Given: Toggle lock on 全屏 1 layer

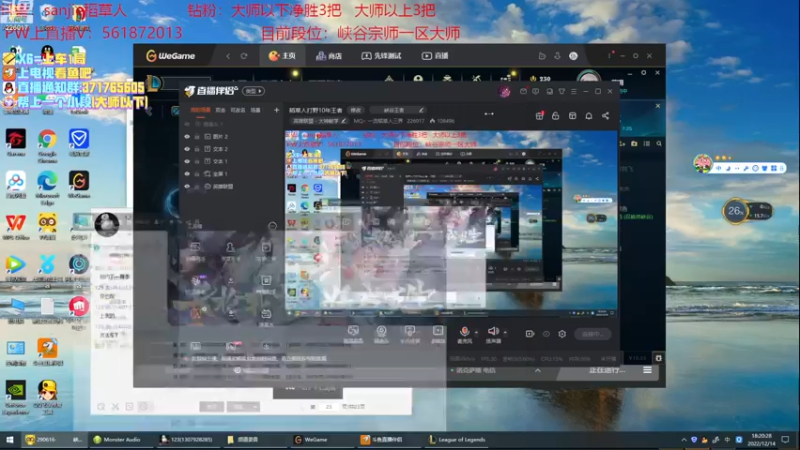Looking at the screenshot, I should click(x=197, y=174).
